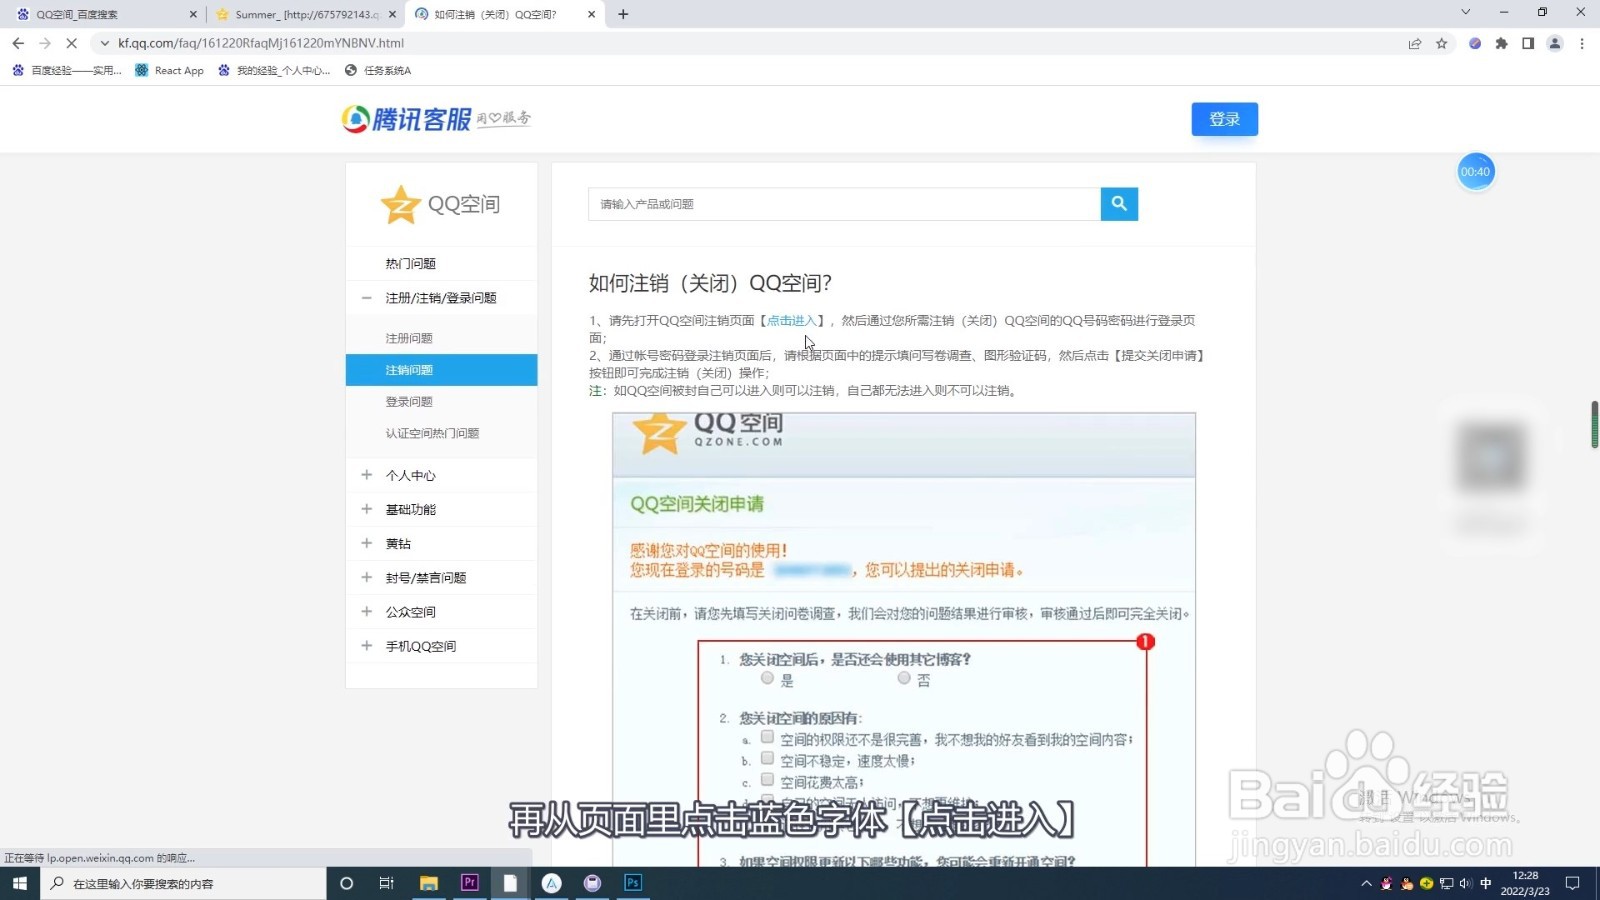Close the Summer_ tab
The width and height of the screenshot is (1600, 900).
tap(392, 14)
